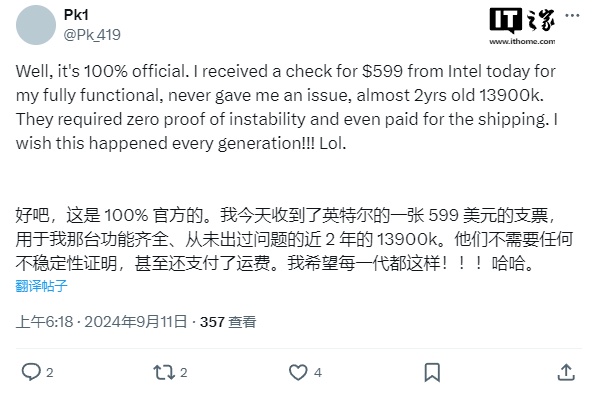596x395 pixels.
Task: Click the reply count number beside bubble
Action: pos(50,373)
